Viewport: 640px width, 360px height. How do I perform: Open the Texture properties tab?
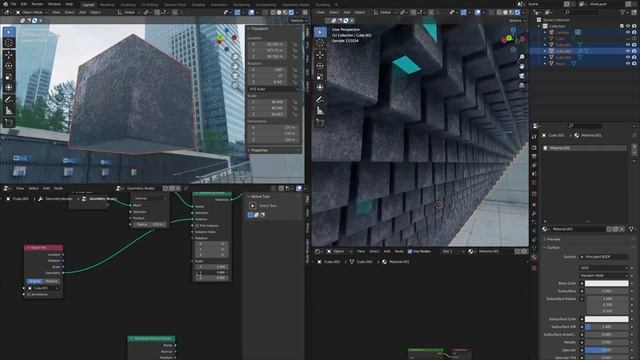pyautogui.click(x=534, y=268)
